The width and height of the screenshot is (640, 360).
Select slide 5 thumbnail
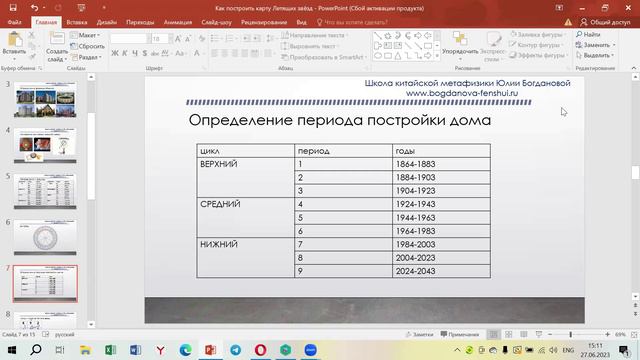[45, 191]
